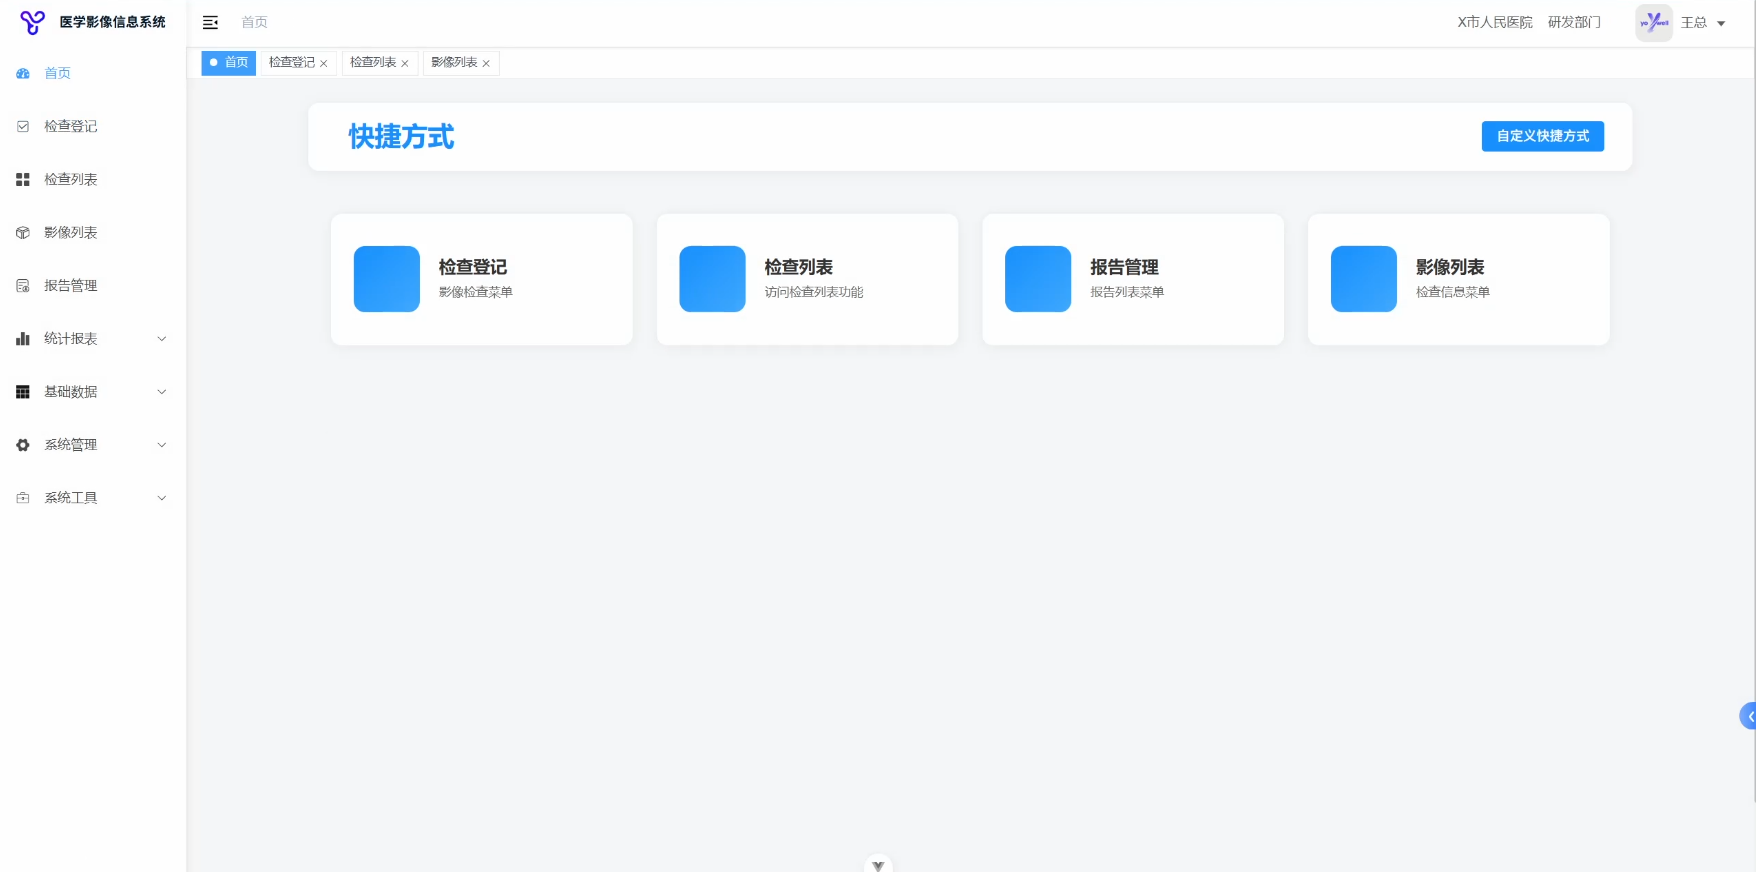Close the 检查列表 tab
Image resolution: width=1756 pixels, height=872 pixels.
tap(405, 63)
